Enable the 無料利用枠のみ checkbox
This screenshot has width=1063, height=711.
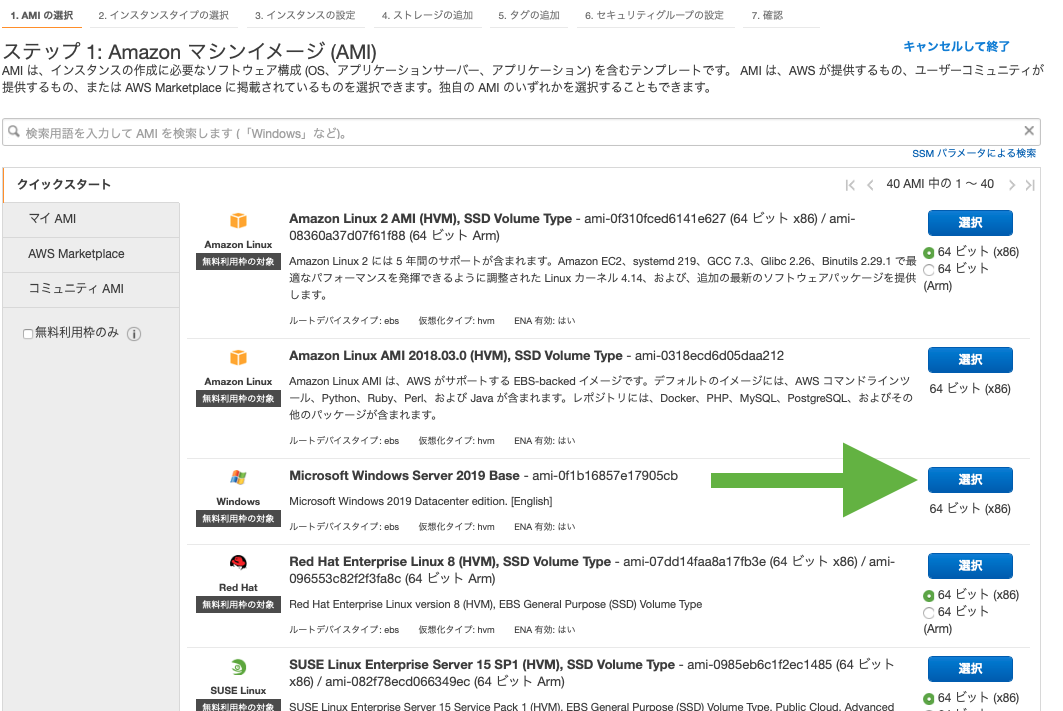28,334
